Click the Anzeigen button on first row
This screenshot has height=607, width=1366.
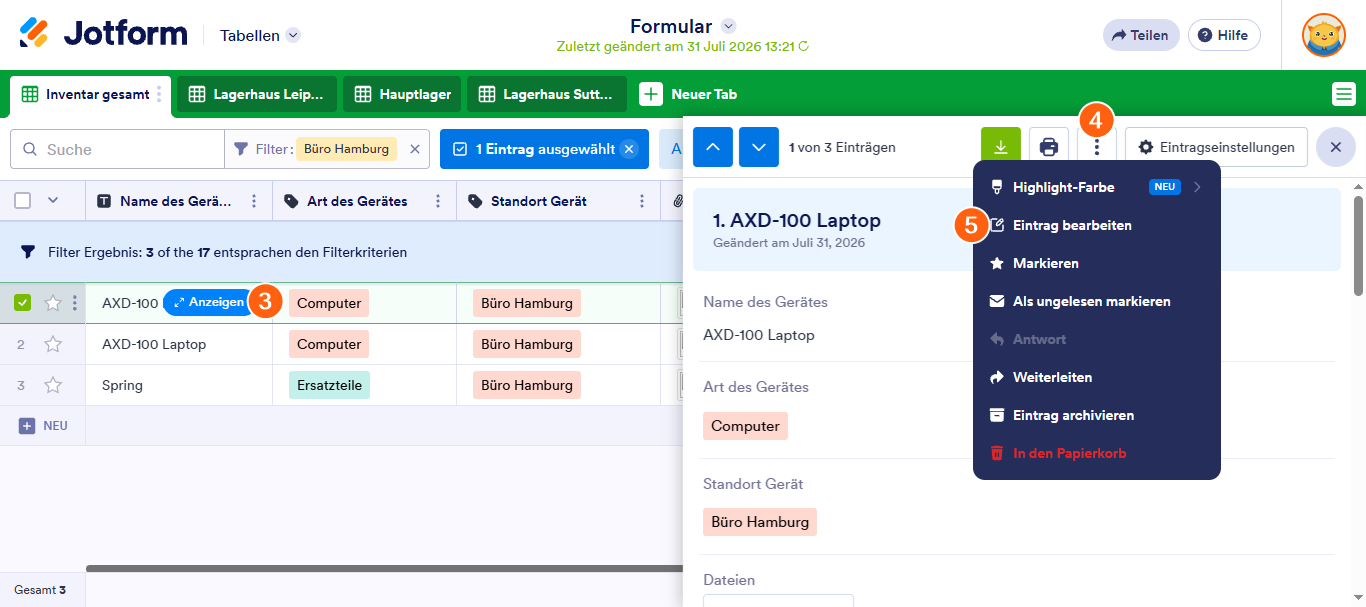click(x=210, y=302)
